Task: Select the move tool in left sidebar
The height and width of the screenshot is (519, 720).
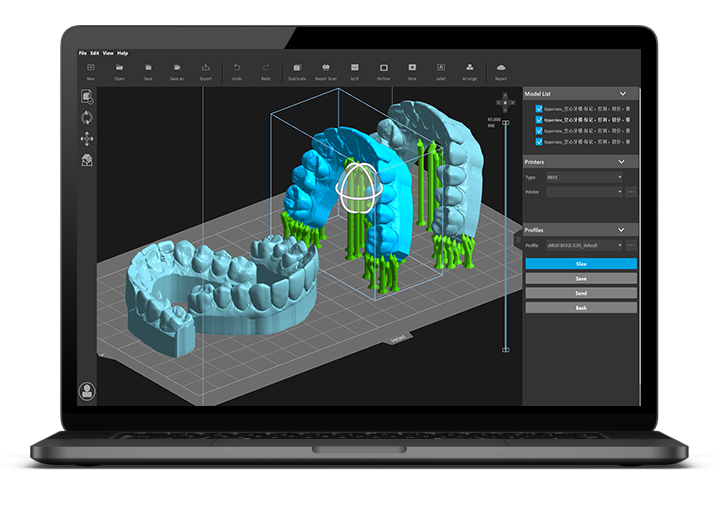Action: pyautogui.click(x=88, y=138)
